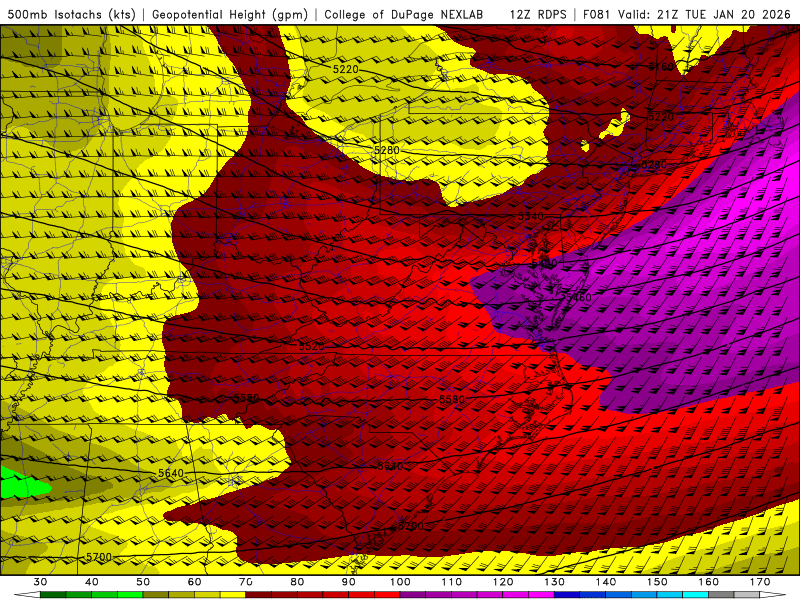Select the bright green legend swatch below 50

point(130,595)
